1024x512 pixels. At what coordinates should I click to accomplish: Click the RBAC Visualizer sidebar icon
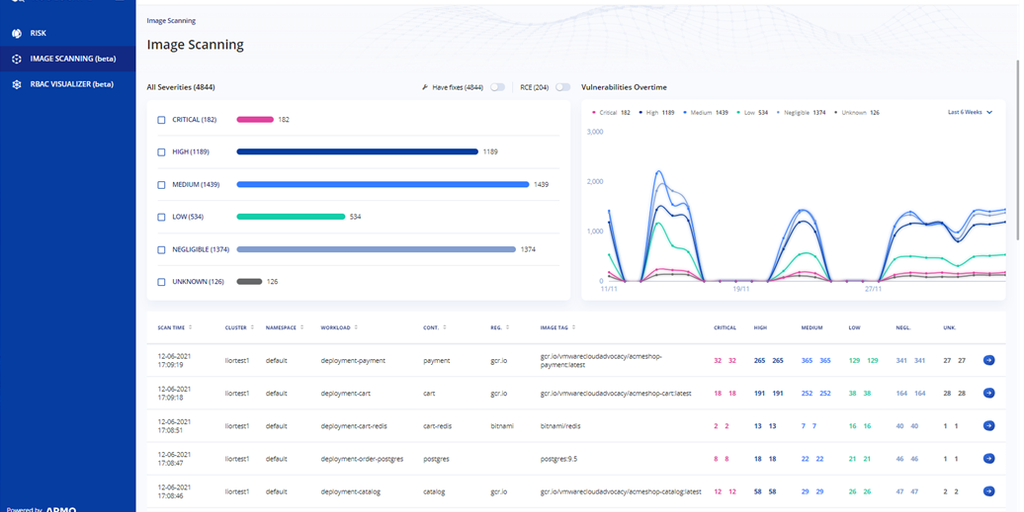pos(16,84)
